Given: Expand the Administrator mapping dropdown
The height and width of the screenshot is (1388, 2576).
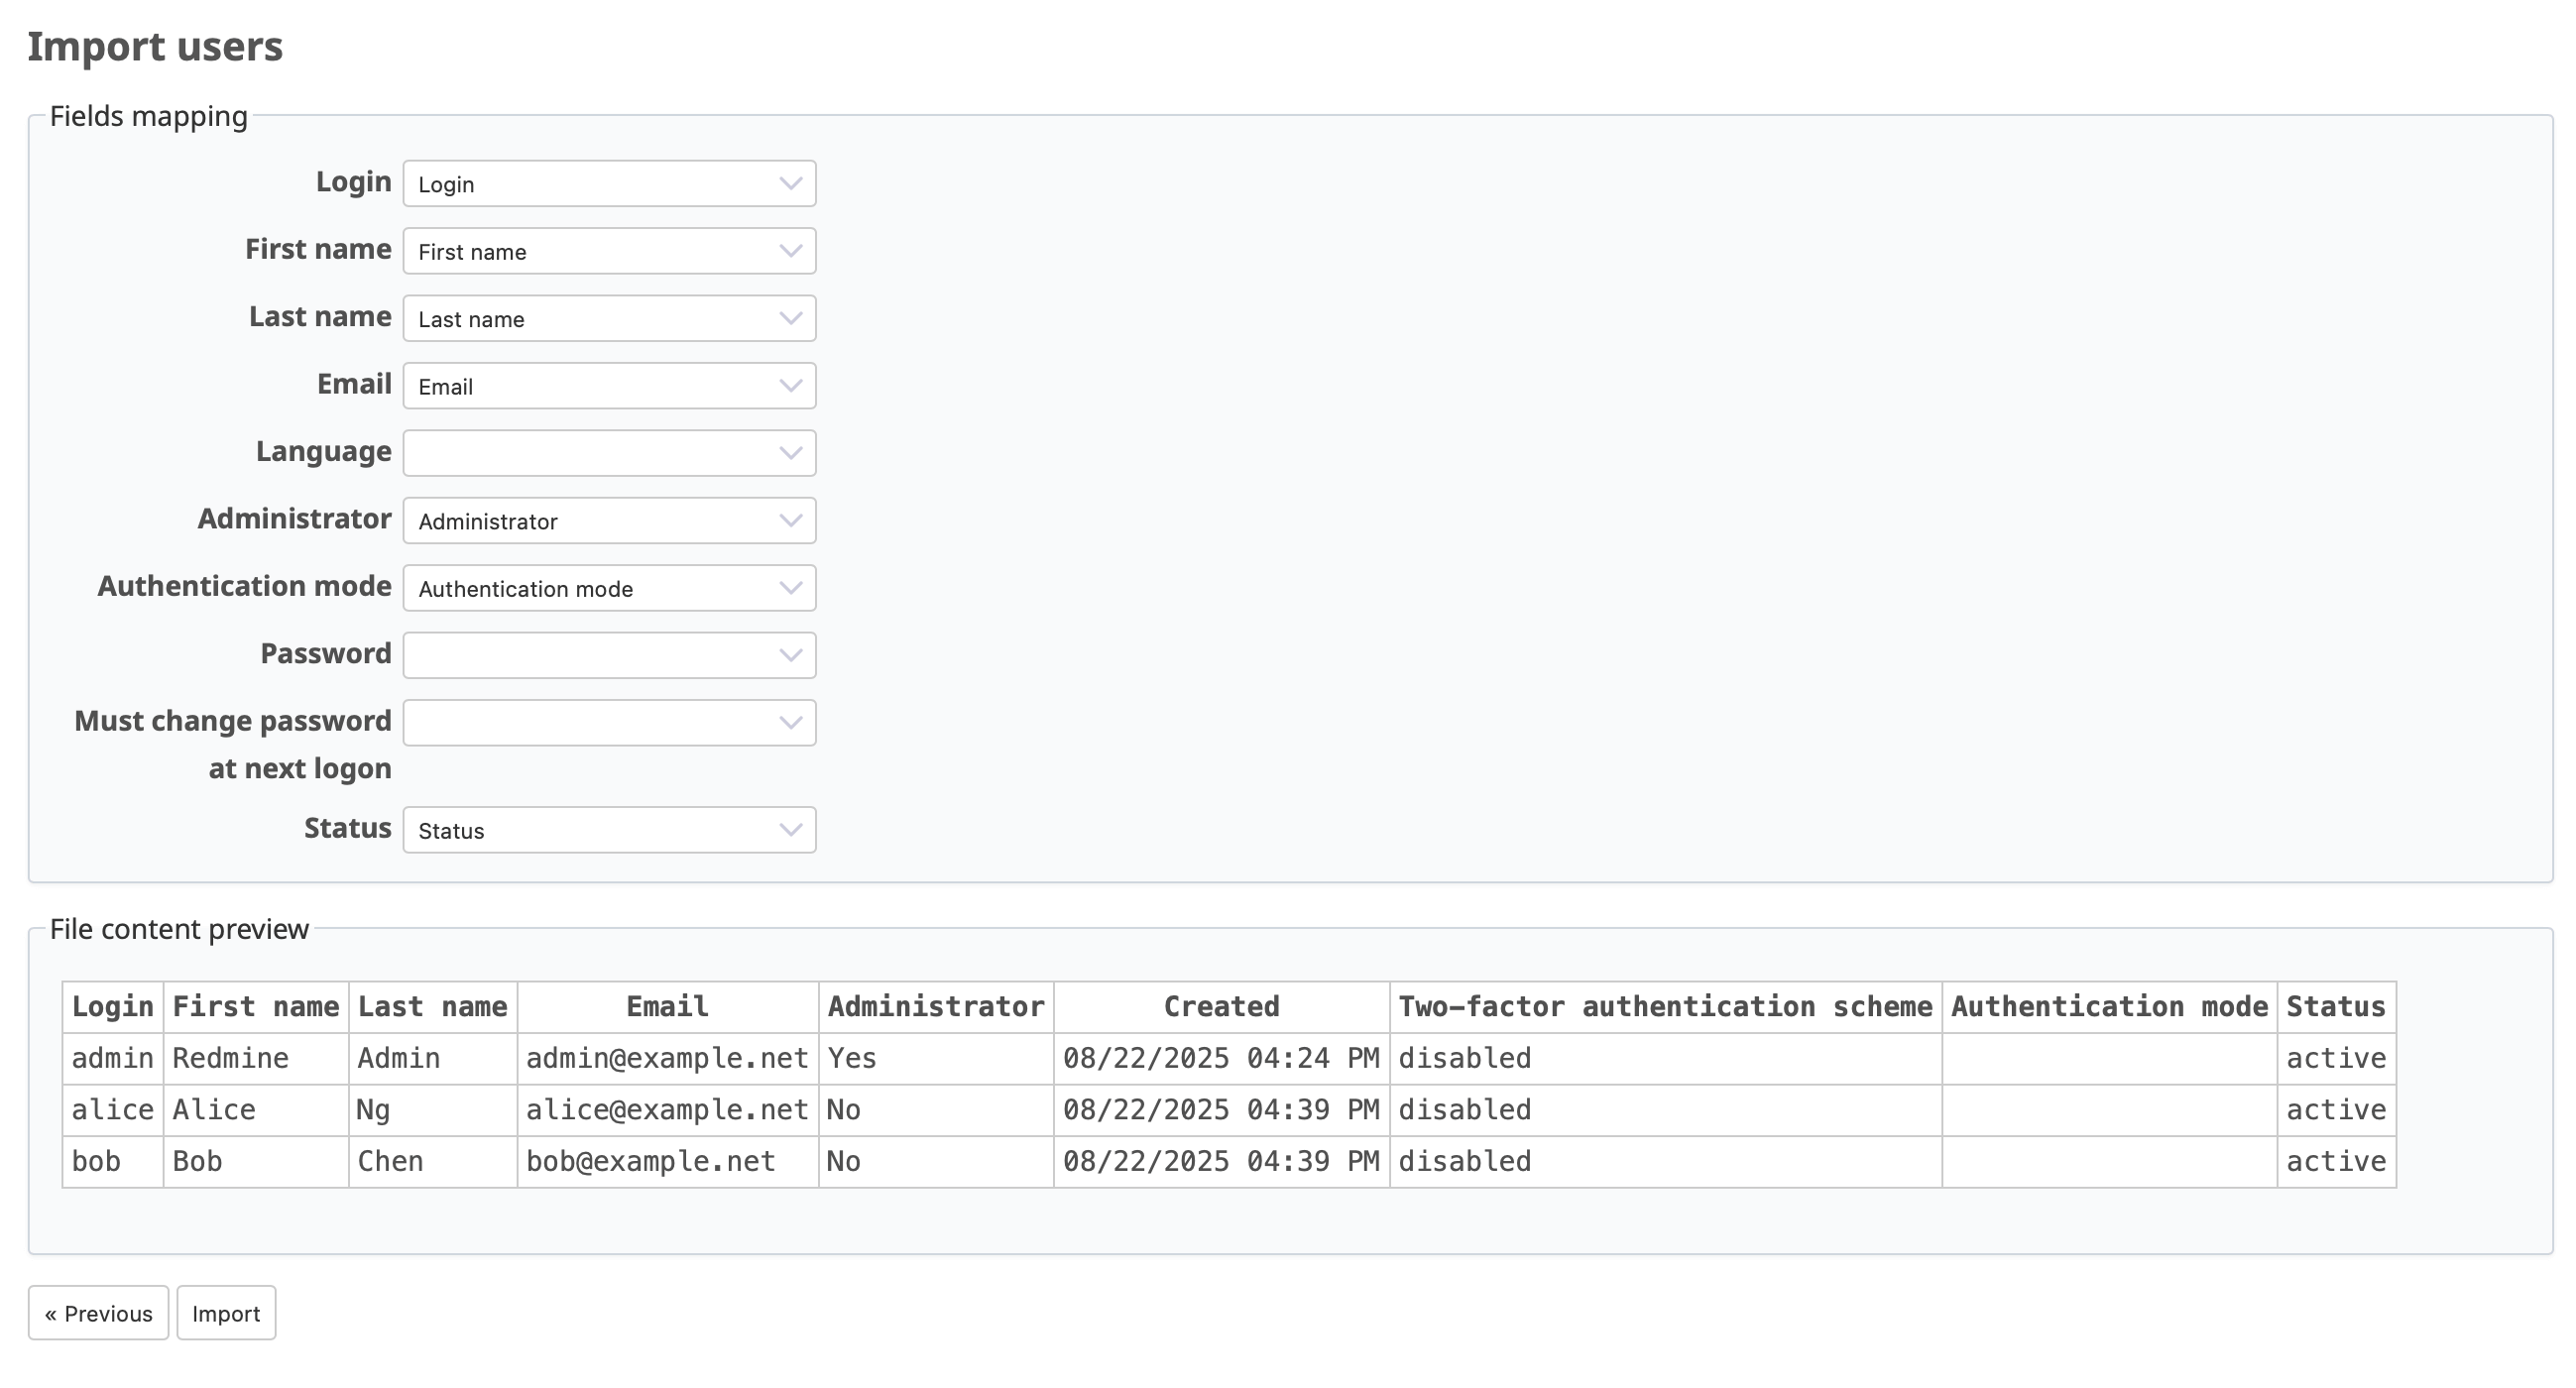Looking at the screenshot, I should (x=609, y=521).
